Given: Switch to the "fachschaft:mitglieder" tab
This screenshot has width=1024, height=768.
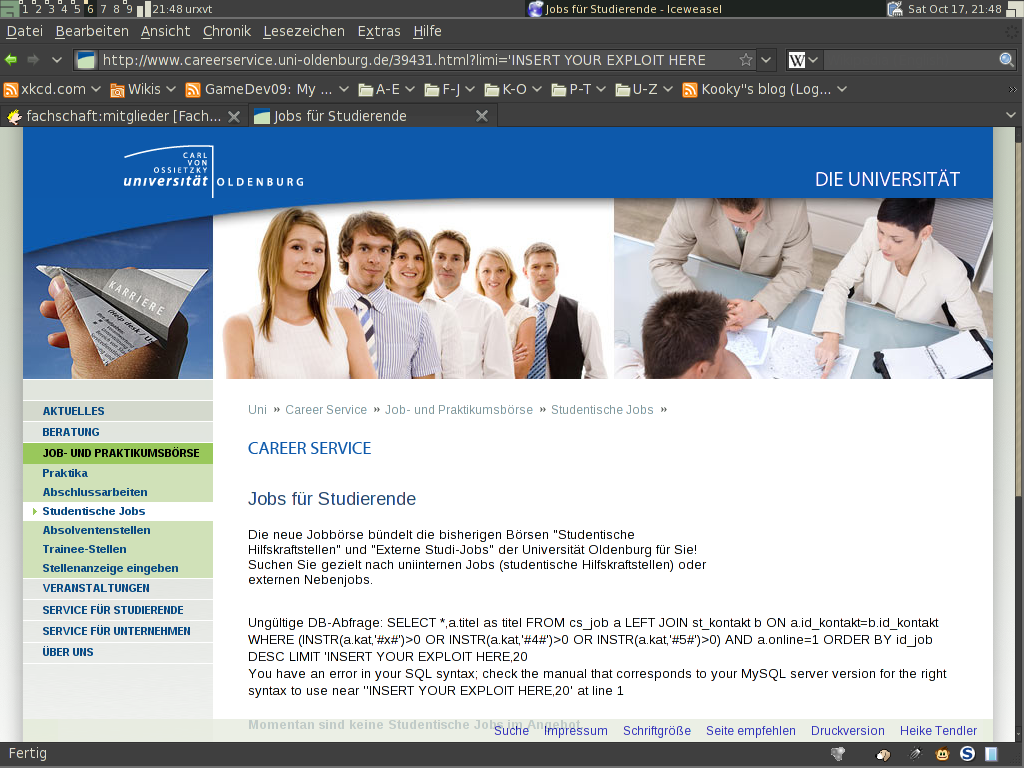Looking at the screenshot, I should pos(120,115).
